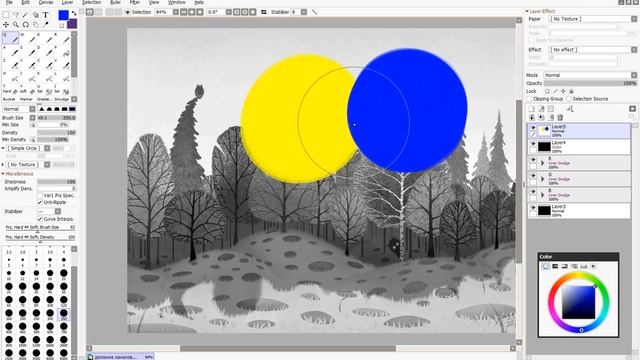Click the clear layer icon

pyautogui.click(x=551, y=118)
